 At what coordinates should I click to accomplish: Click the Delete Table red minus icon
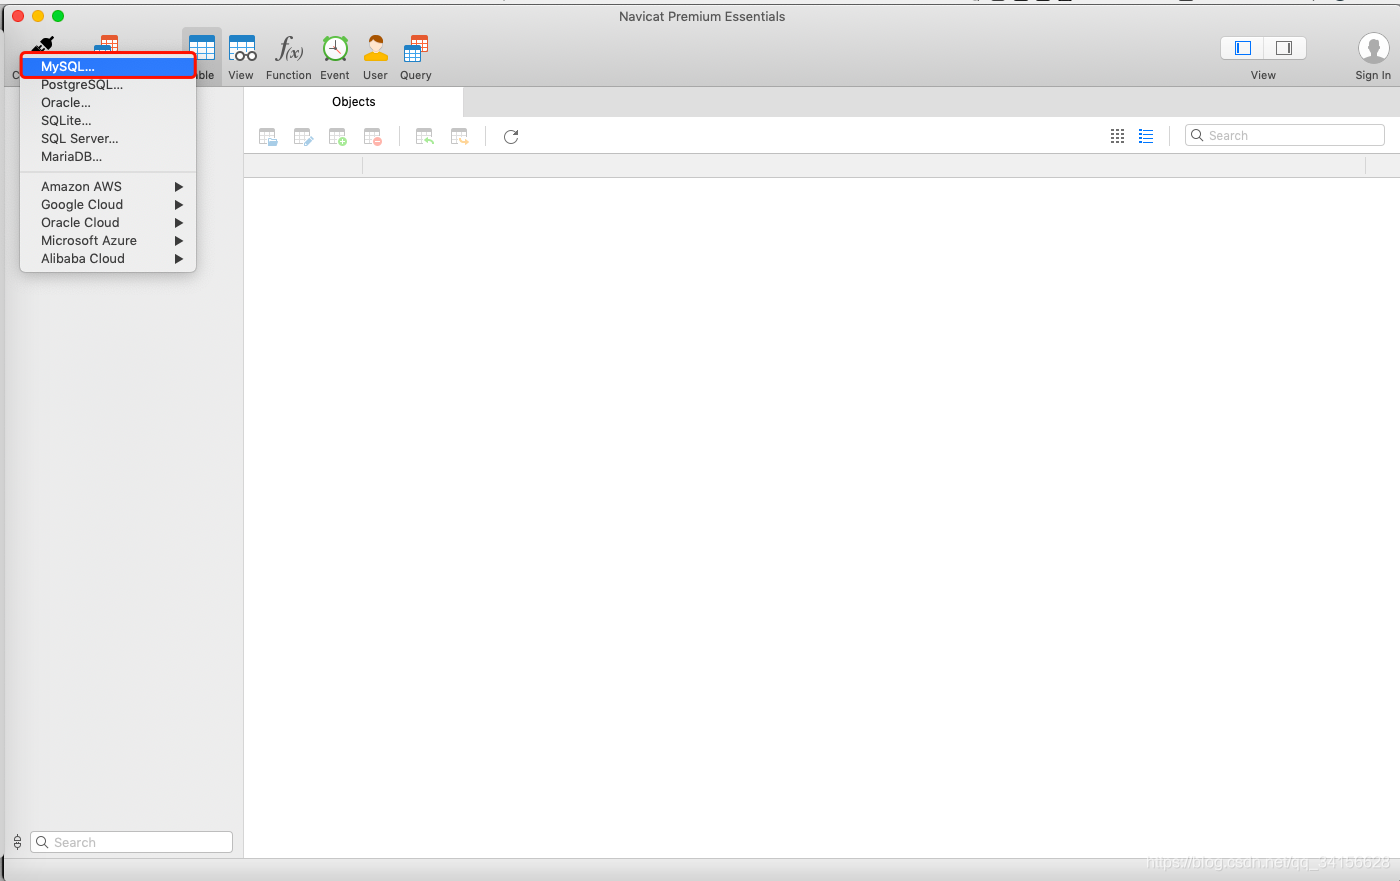(x=373, y=137)
